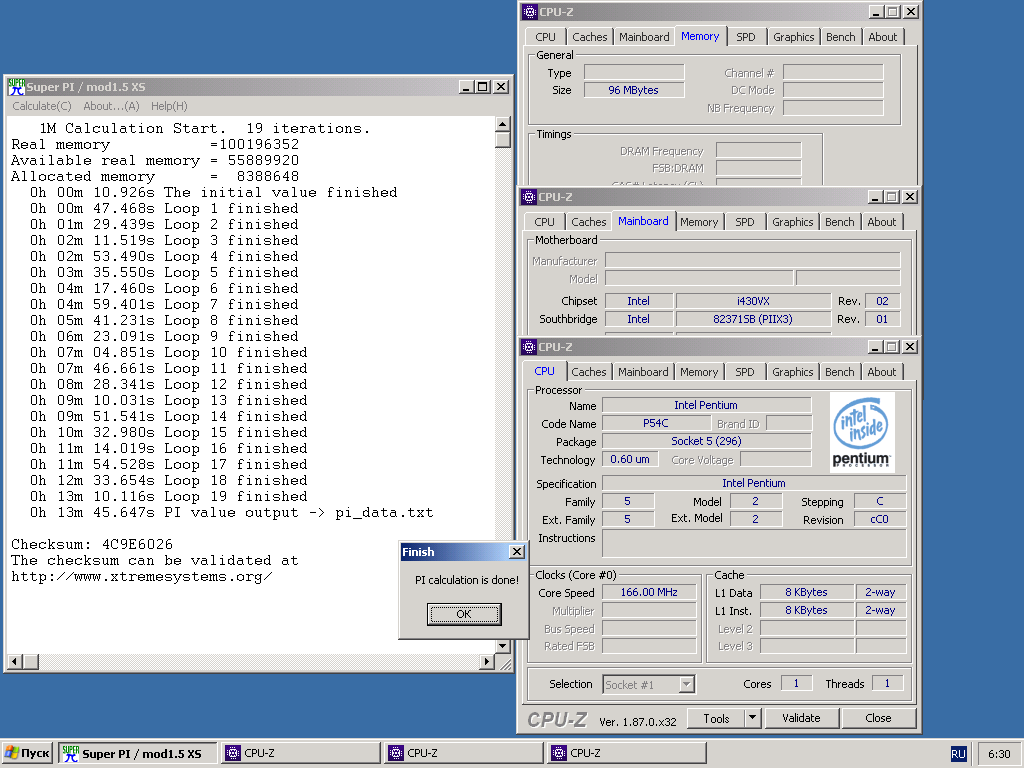Switch to Caches tab in bottom CPU-Z window

click(588, 372)
